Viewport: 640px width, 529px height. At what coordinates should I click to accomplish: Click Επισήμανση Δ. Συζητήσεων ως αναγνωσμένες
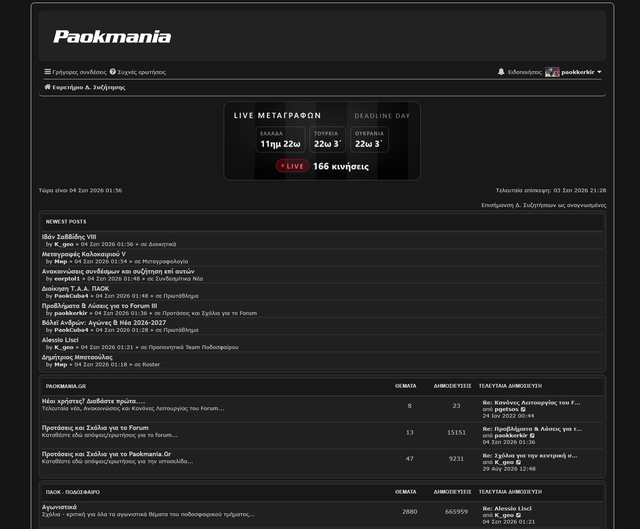tap(544, 205)
